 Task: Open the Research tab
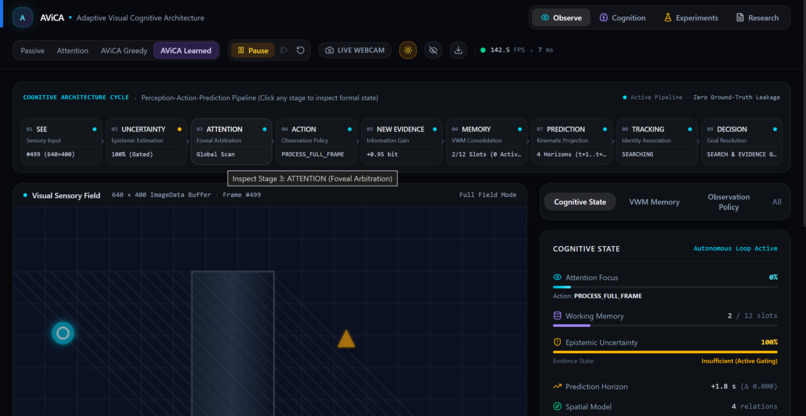[x=757, y=17]
